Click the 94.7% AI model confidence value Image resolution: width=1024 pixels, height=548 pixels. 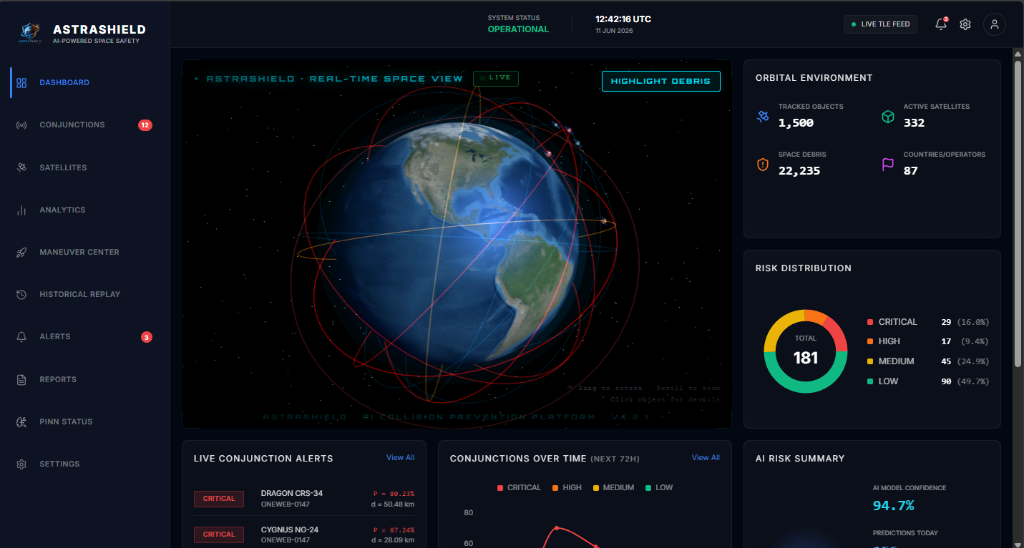tap(893, 505)
